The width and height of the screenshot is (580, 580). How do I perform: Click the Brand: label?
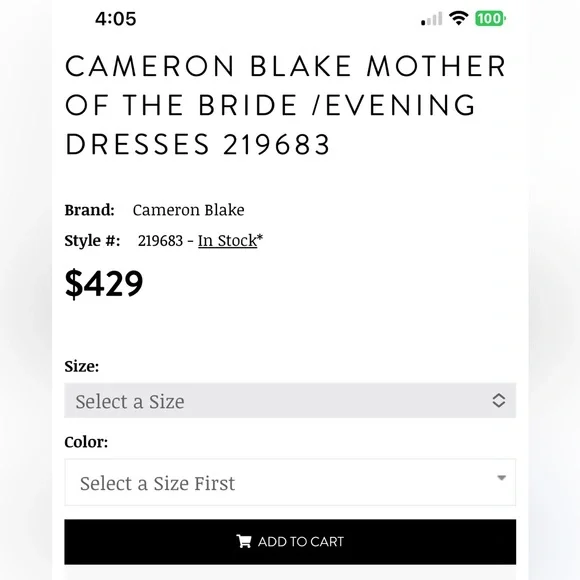pos(90,210)
